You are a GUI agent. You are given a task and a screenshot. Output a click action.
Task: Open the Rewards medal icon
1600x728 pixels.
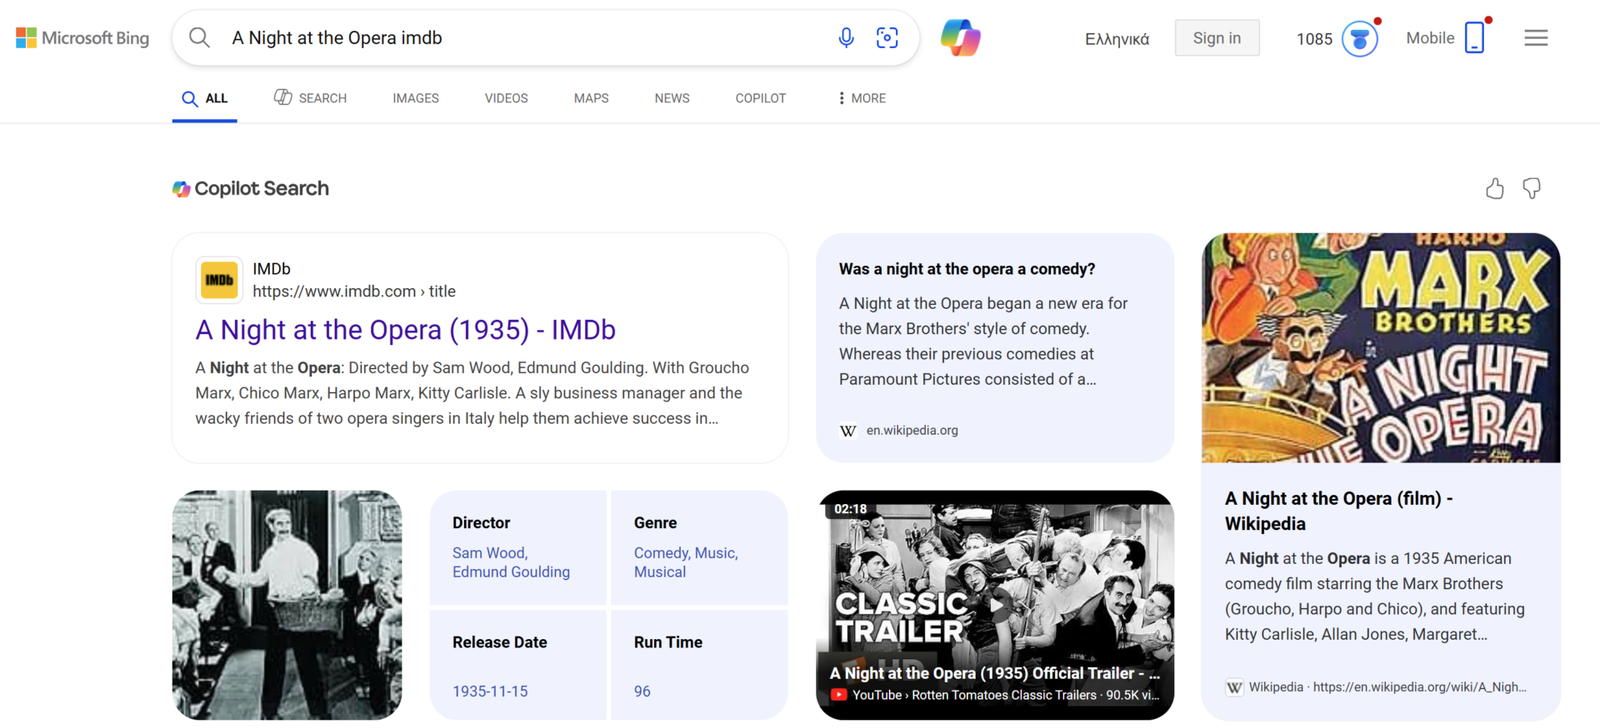pos(1359,39)
